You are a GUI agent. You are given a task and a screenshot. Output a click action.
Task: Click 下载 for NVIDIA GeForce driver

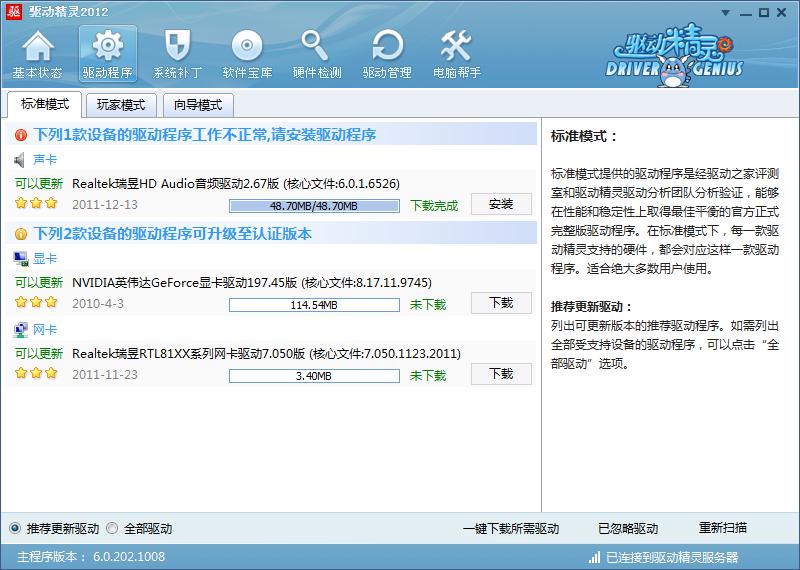tap(500, 303)
